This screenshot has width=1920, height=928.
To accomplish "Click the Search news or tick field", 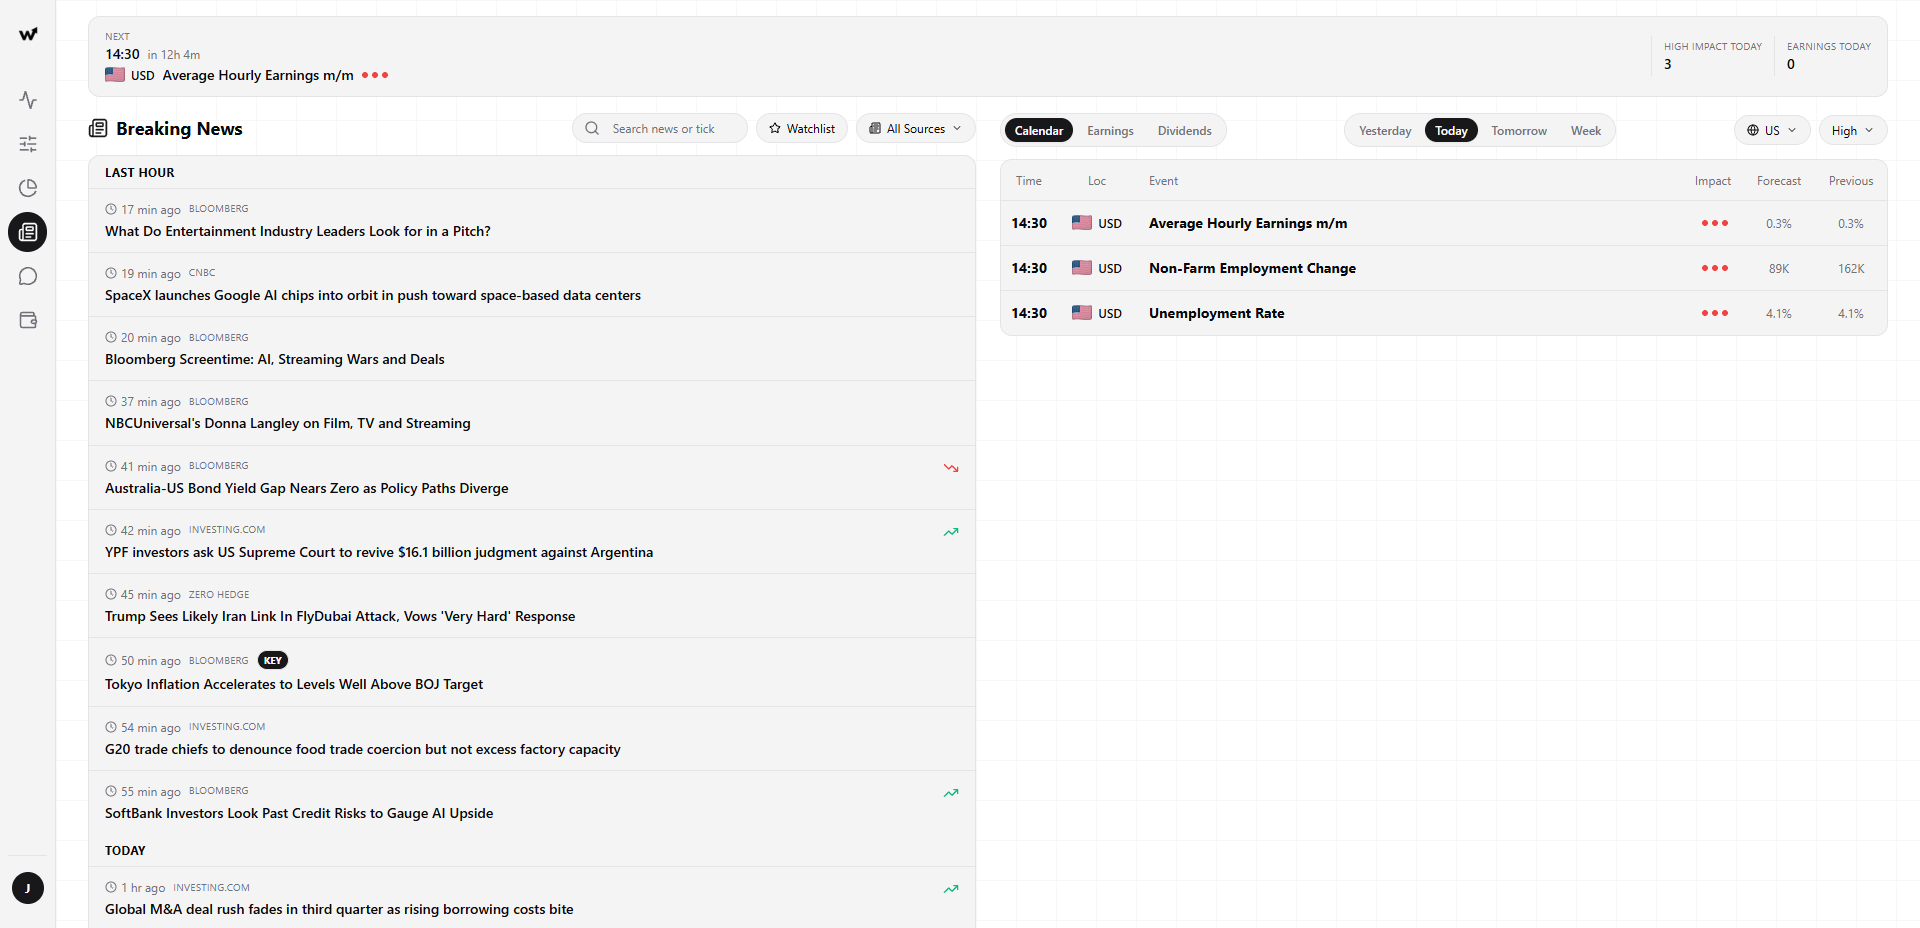I will (x=660, y=128).
